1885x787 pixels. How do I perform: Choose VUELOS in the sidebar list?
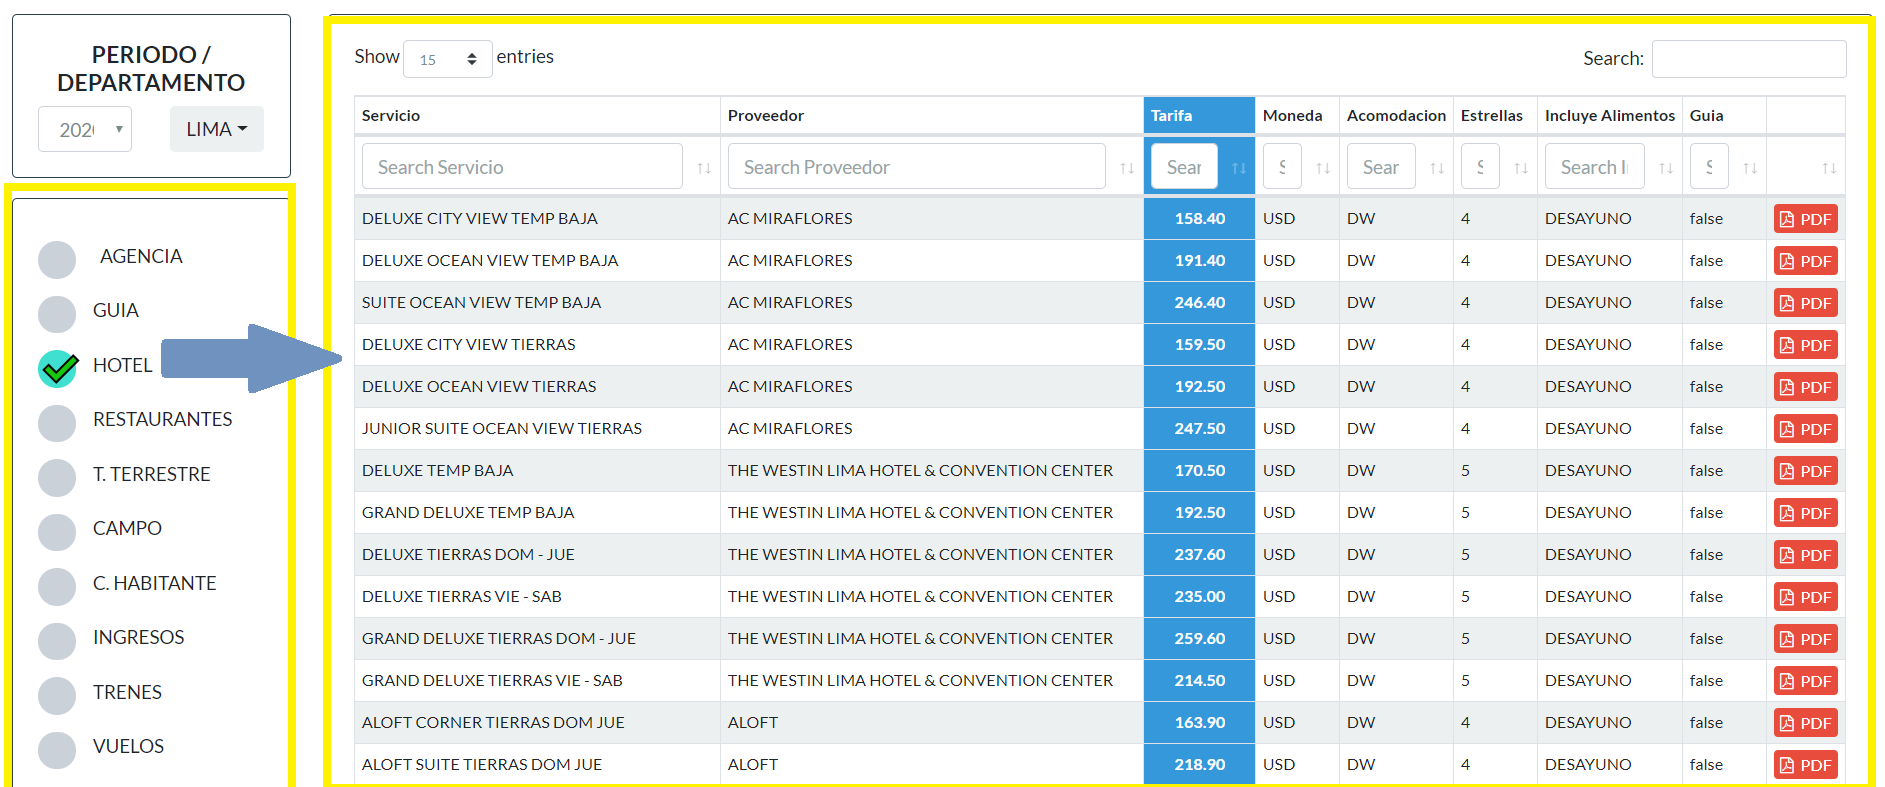[x=57, y=750]
